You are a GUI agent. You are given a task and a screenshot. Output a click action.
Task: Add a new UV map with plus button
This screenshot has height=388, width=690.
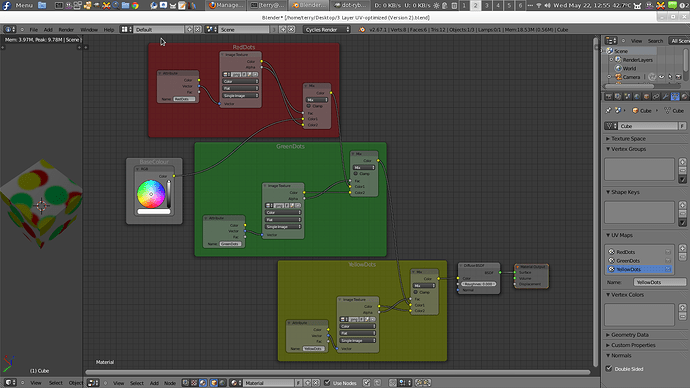coord(683,248)
